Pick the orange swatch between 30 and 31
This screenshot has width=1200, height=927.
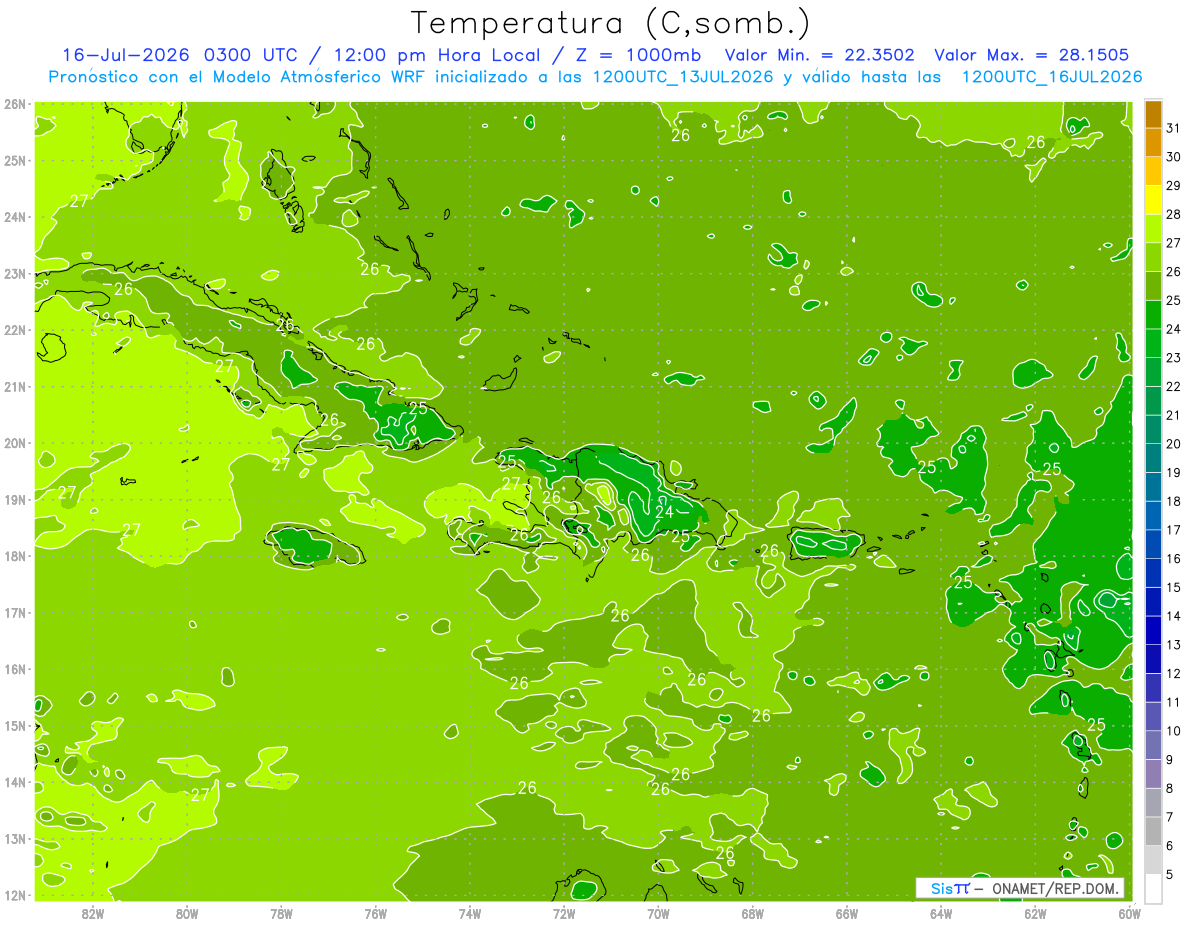(1153, 143)
